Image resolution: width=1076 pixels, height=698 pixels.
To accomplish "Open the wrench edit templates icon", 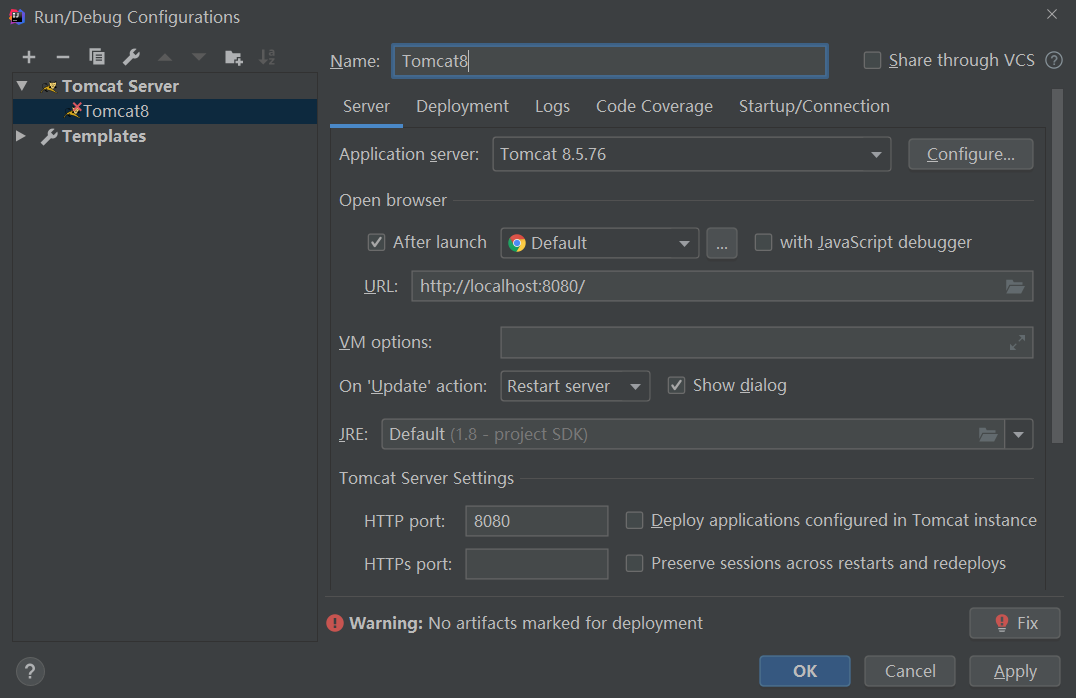I will 131,57.
